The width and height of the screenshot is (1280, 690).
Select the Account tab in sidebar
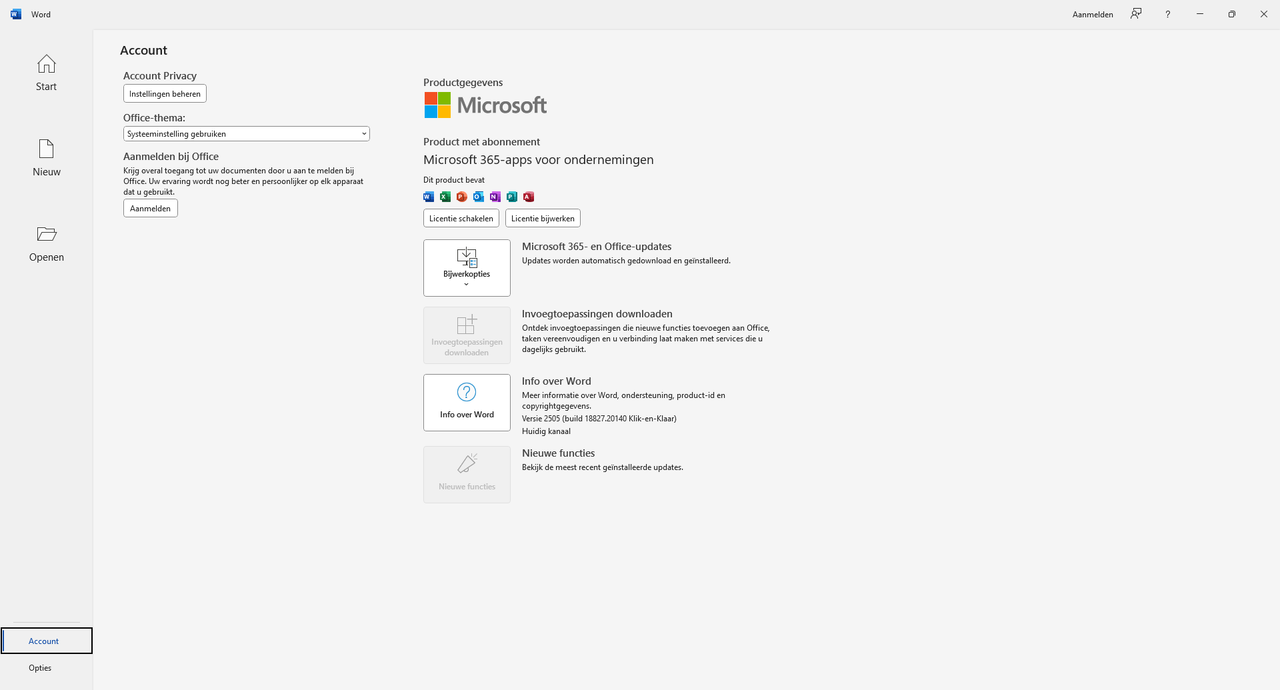46,641
